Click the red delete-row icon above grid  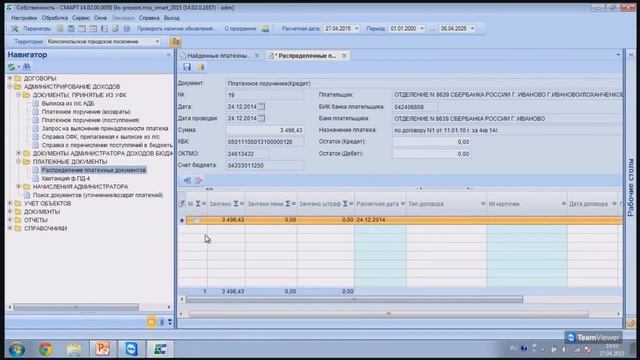coord(198,180)
